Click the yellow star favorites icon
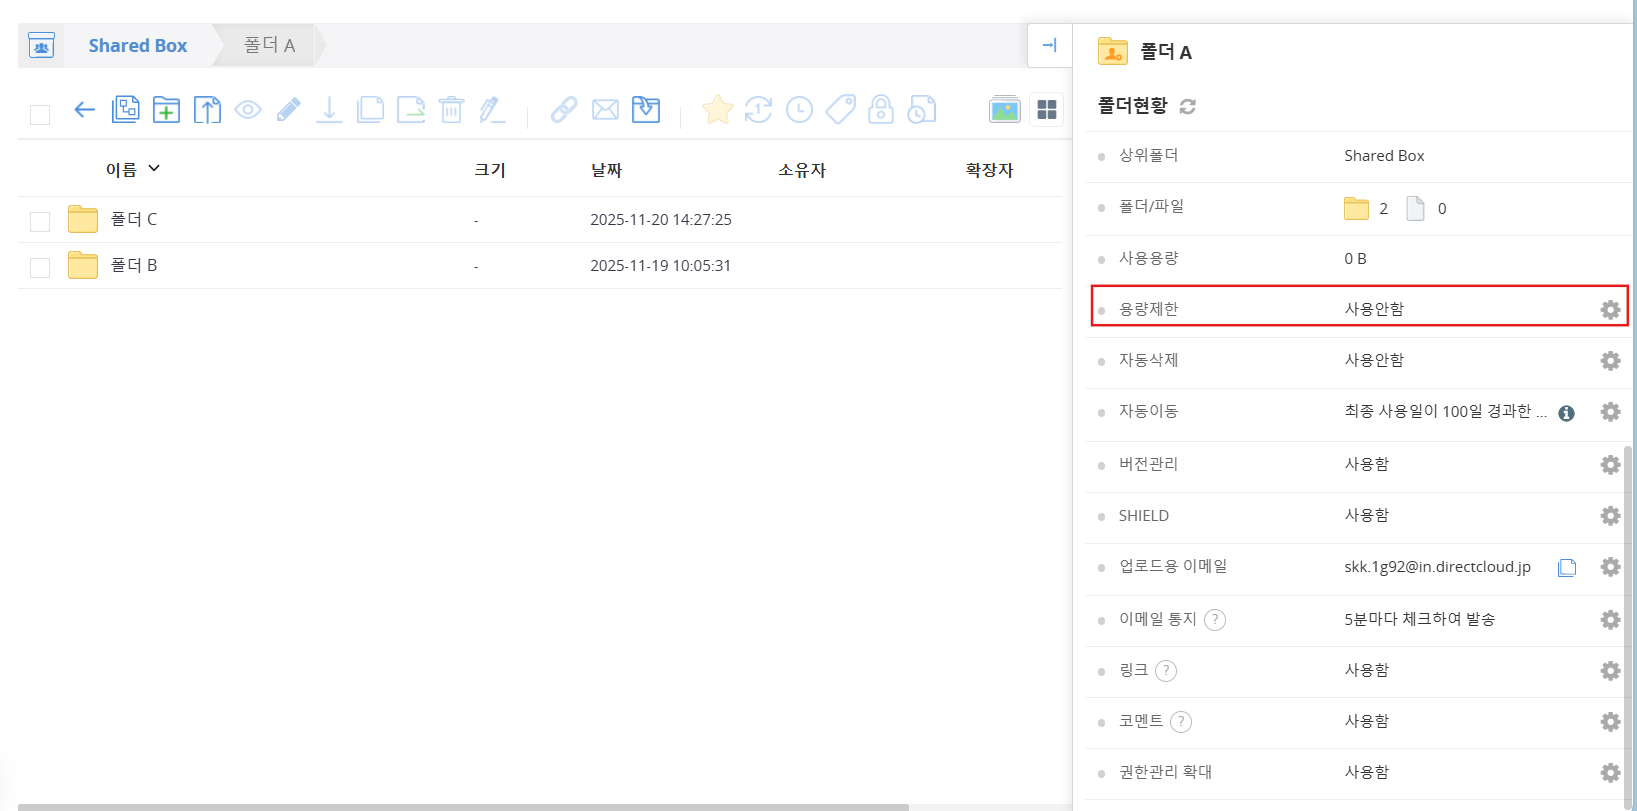This screenshot has height=811, width=1637. 717,110
